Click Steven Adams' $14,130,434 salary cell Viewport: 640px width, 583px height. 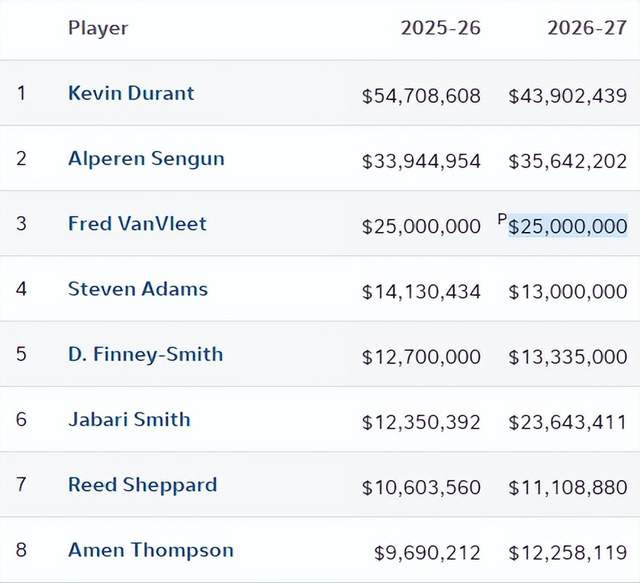click(421, 292)
